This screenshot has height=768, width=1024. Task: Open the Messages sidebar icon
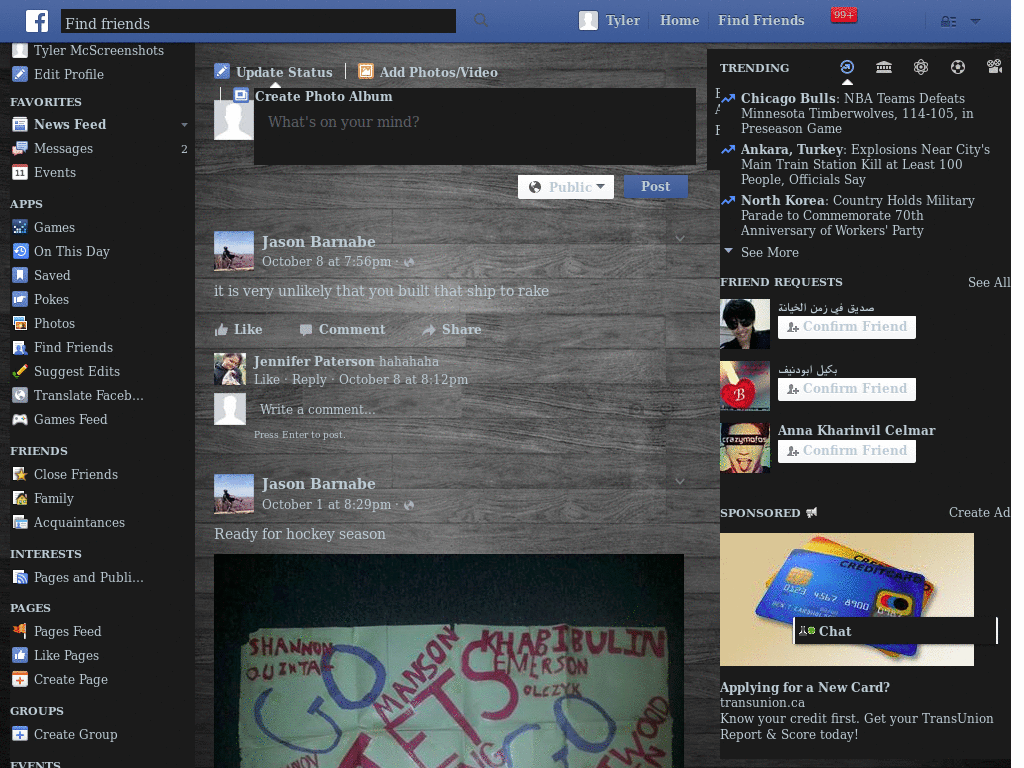point(20,148)
